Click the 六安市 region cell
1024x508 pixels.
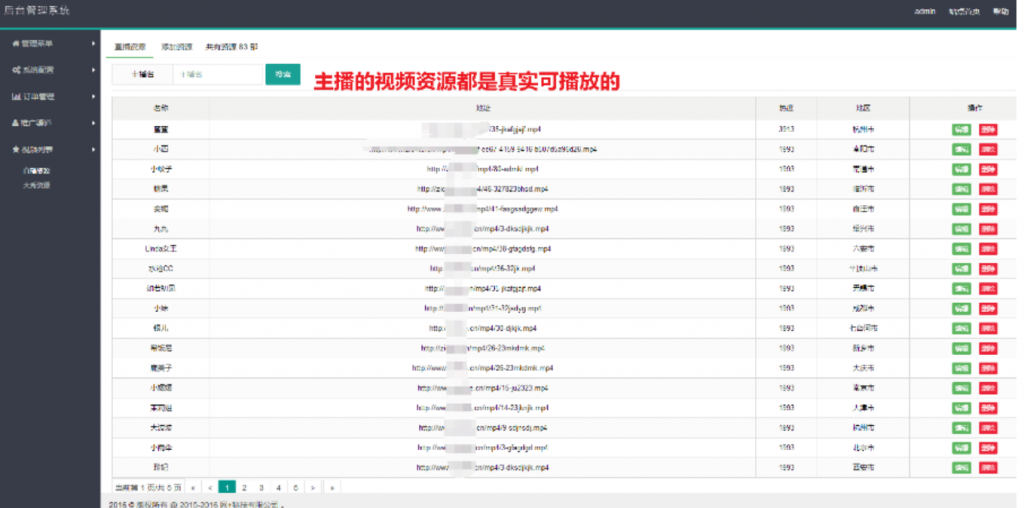[863, 249]
